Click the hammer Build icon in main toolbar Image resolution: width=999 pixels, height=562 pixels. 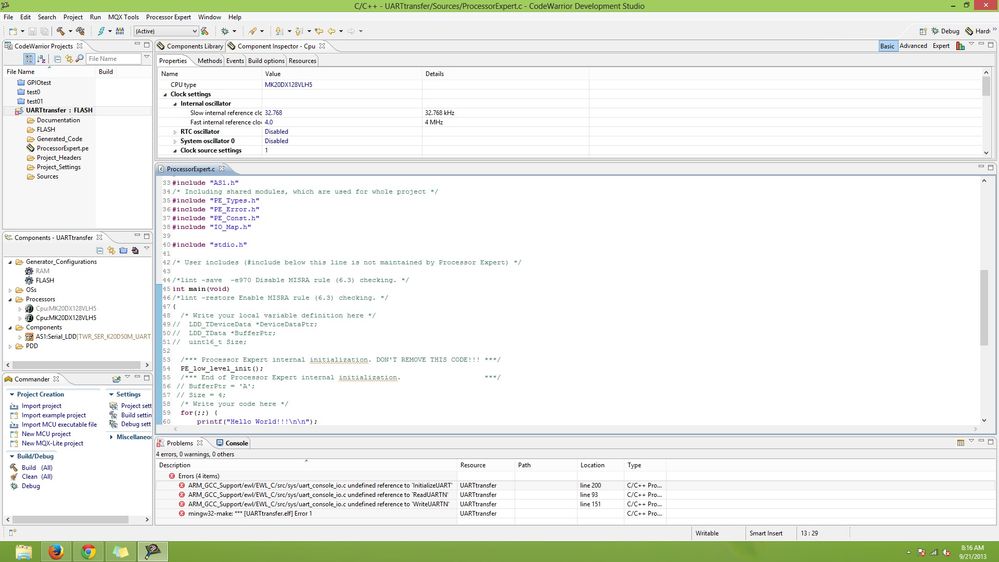tap(61, 31)
